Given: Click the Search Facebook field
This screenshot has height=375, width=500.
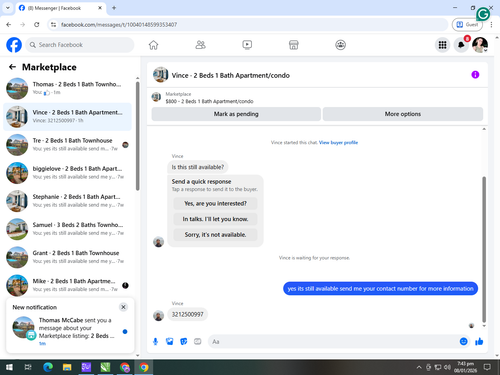Looking at the screenshot, I should [x=80, y=45].
